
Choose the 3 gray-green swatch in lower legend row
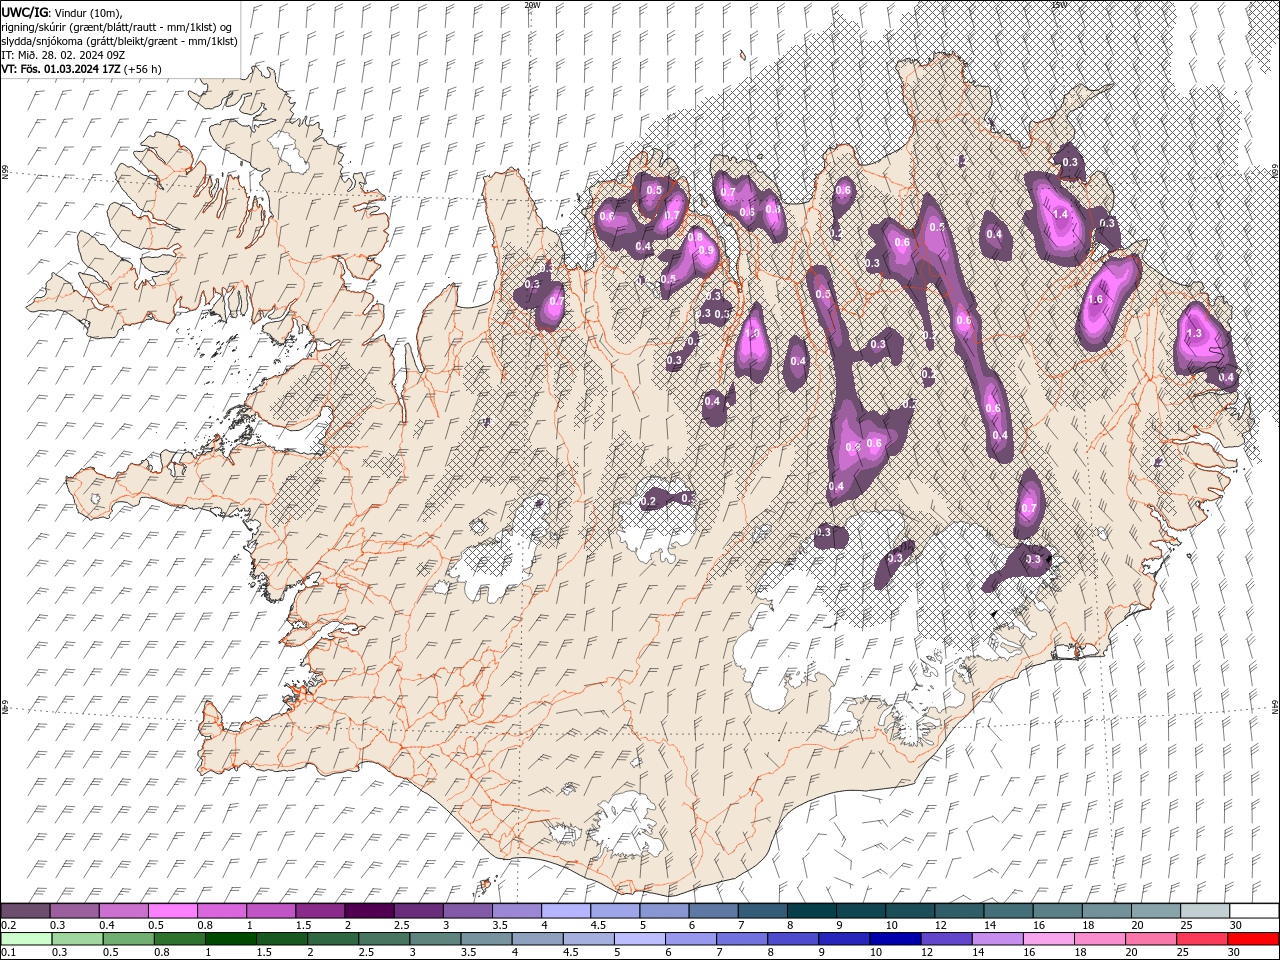(435, 939)
